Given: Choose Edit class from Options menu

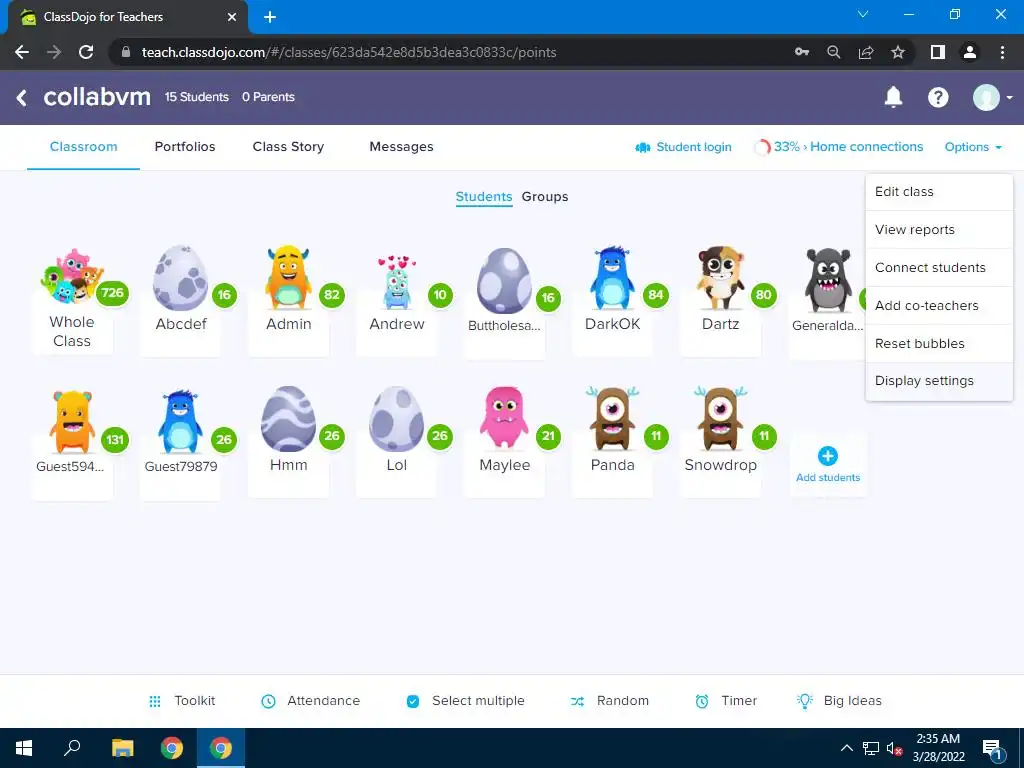Looking at the screenshot, I should (938, 192).
